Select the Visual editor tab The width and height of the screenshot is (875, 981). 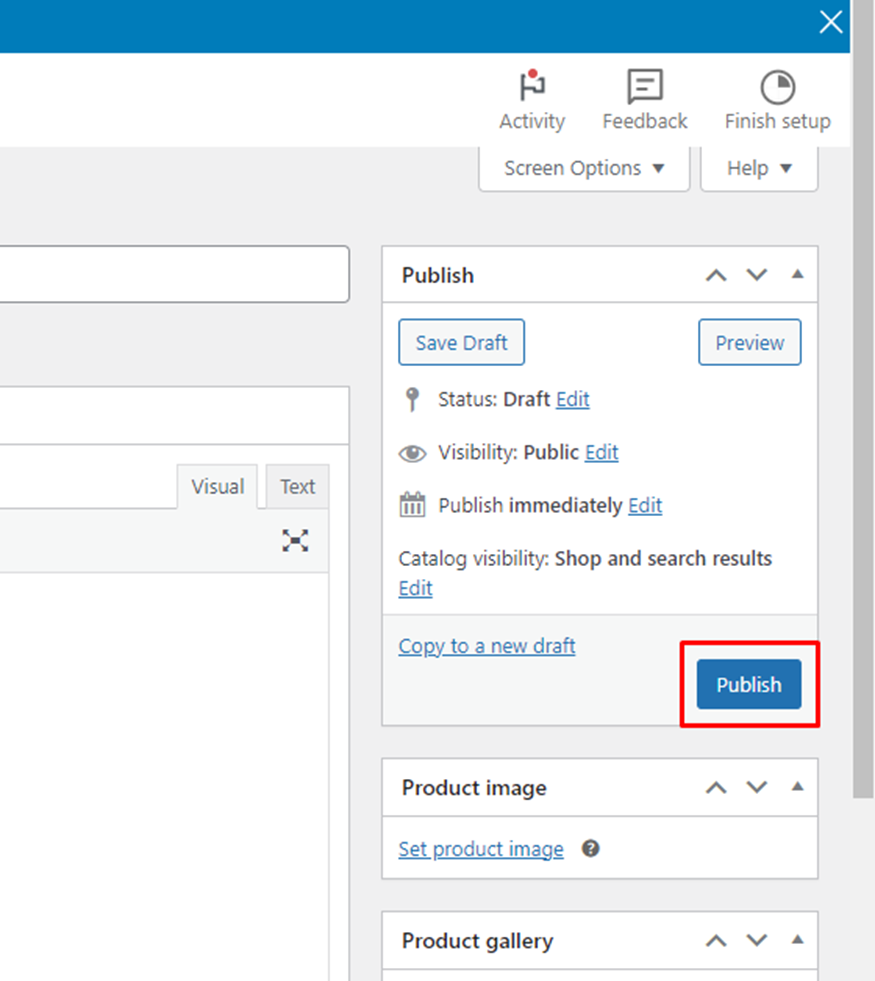(217, 487)
